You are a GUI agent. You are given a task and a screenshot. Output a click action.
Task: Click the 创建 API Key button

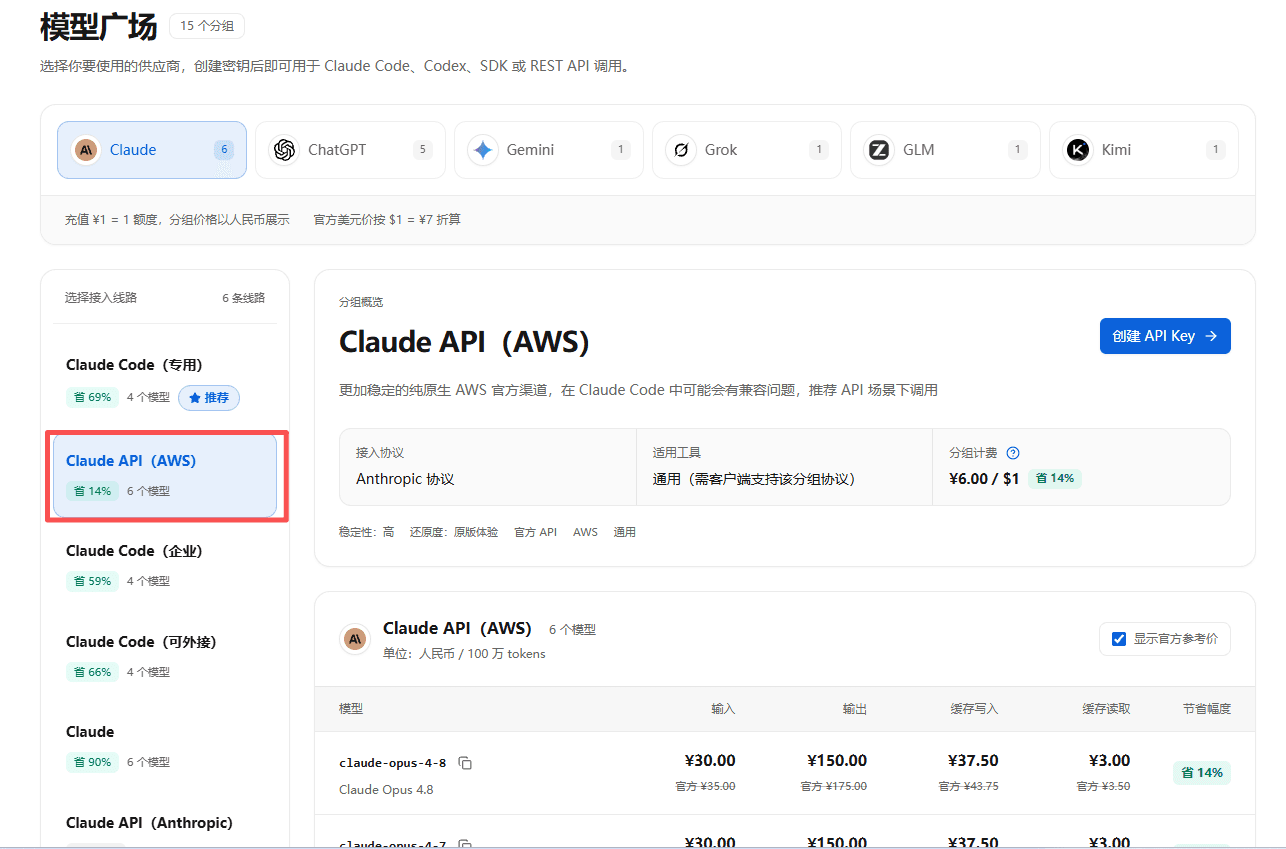point(1165,336)
